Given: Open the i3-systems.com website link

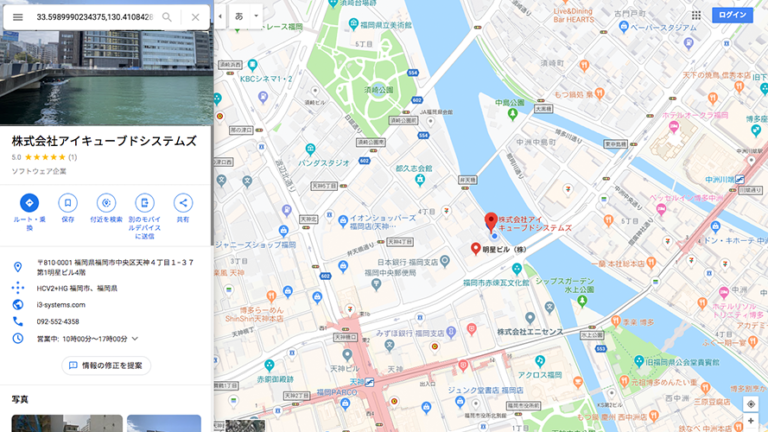Looking at the screenshot, I should 61,305.
